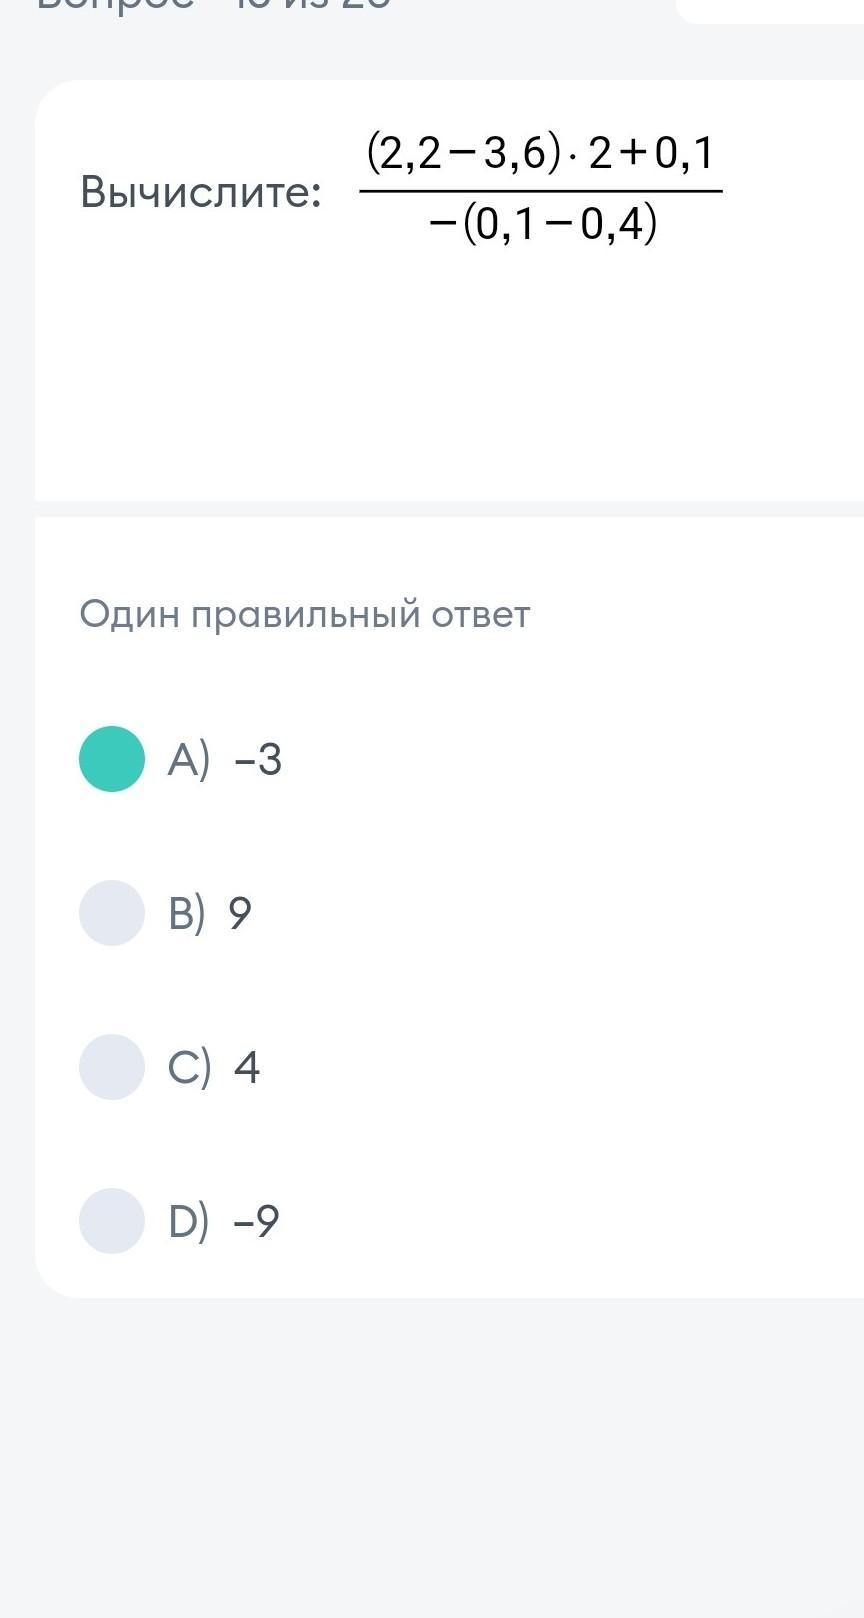Click the fraction bar of the expression
Viewport: 864px width, 1618px height.
541,191
